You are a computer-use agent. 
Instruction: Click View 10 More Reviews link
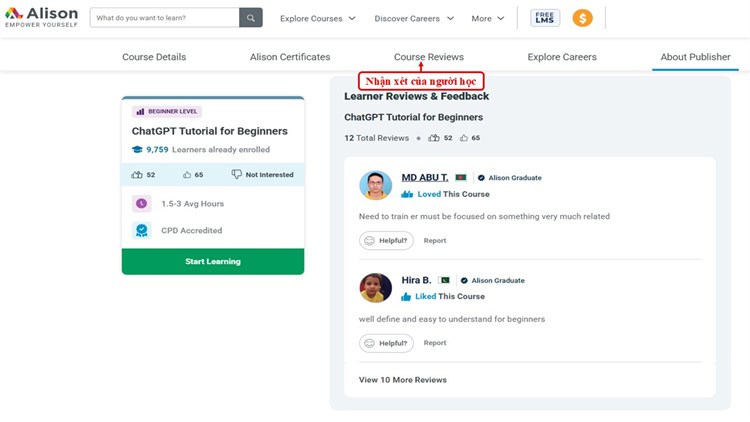(403, 380)
